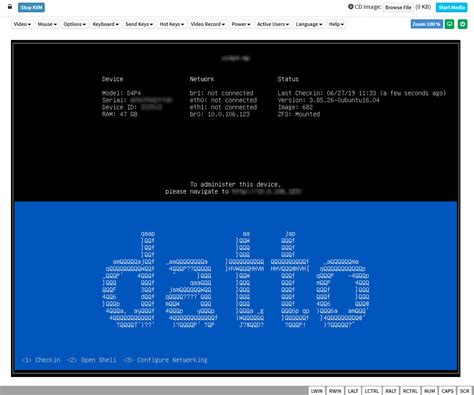This screenshot has width=474, height=395.
Task: Click the green monitor icon button
Action: pyautogui.click(x=449, y=24)
